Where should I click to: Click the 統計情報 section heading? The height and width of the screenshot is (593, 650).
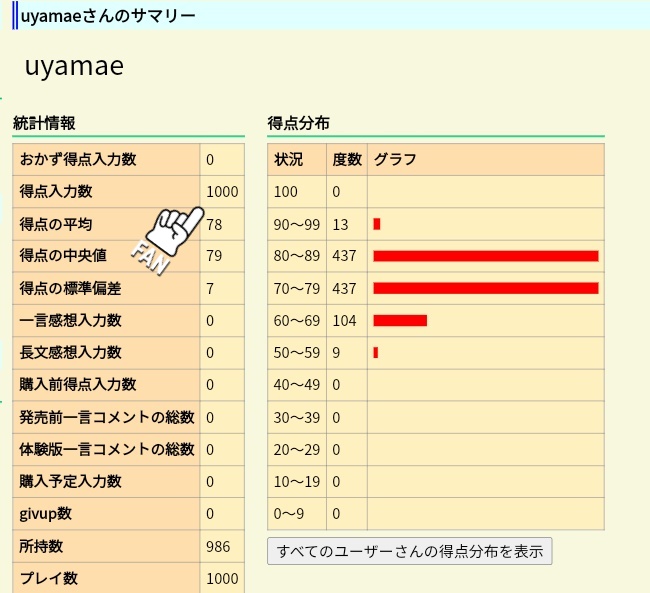(44, 123)
